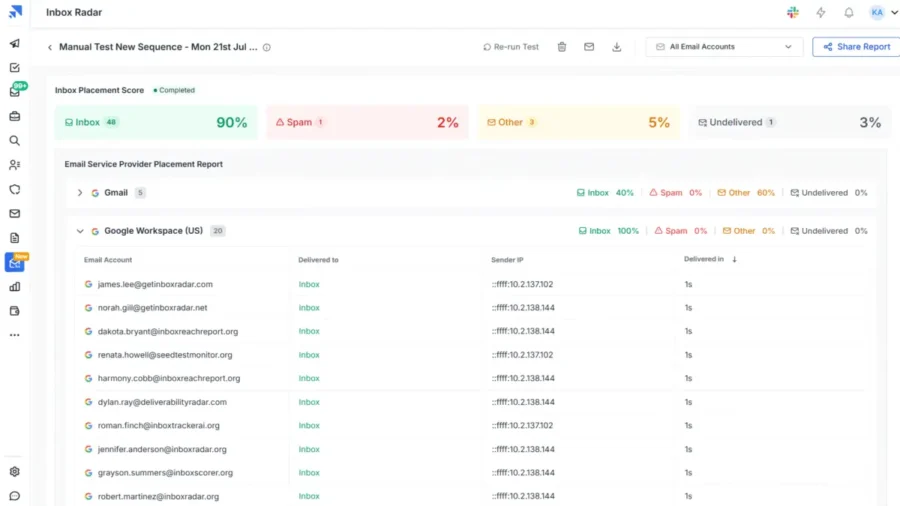900x506 pixels.
Task: Click the lightning bolt icon
Action: coord(821,13)
